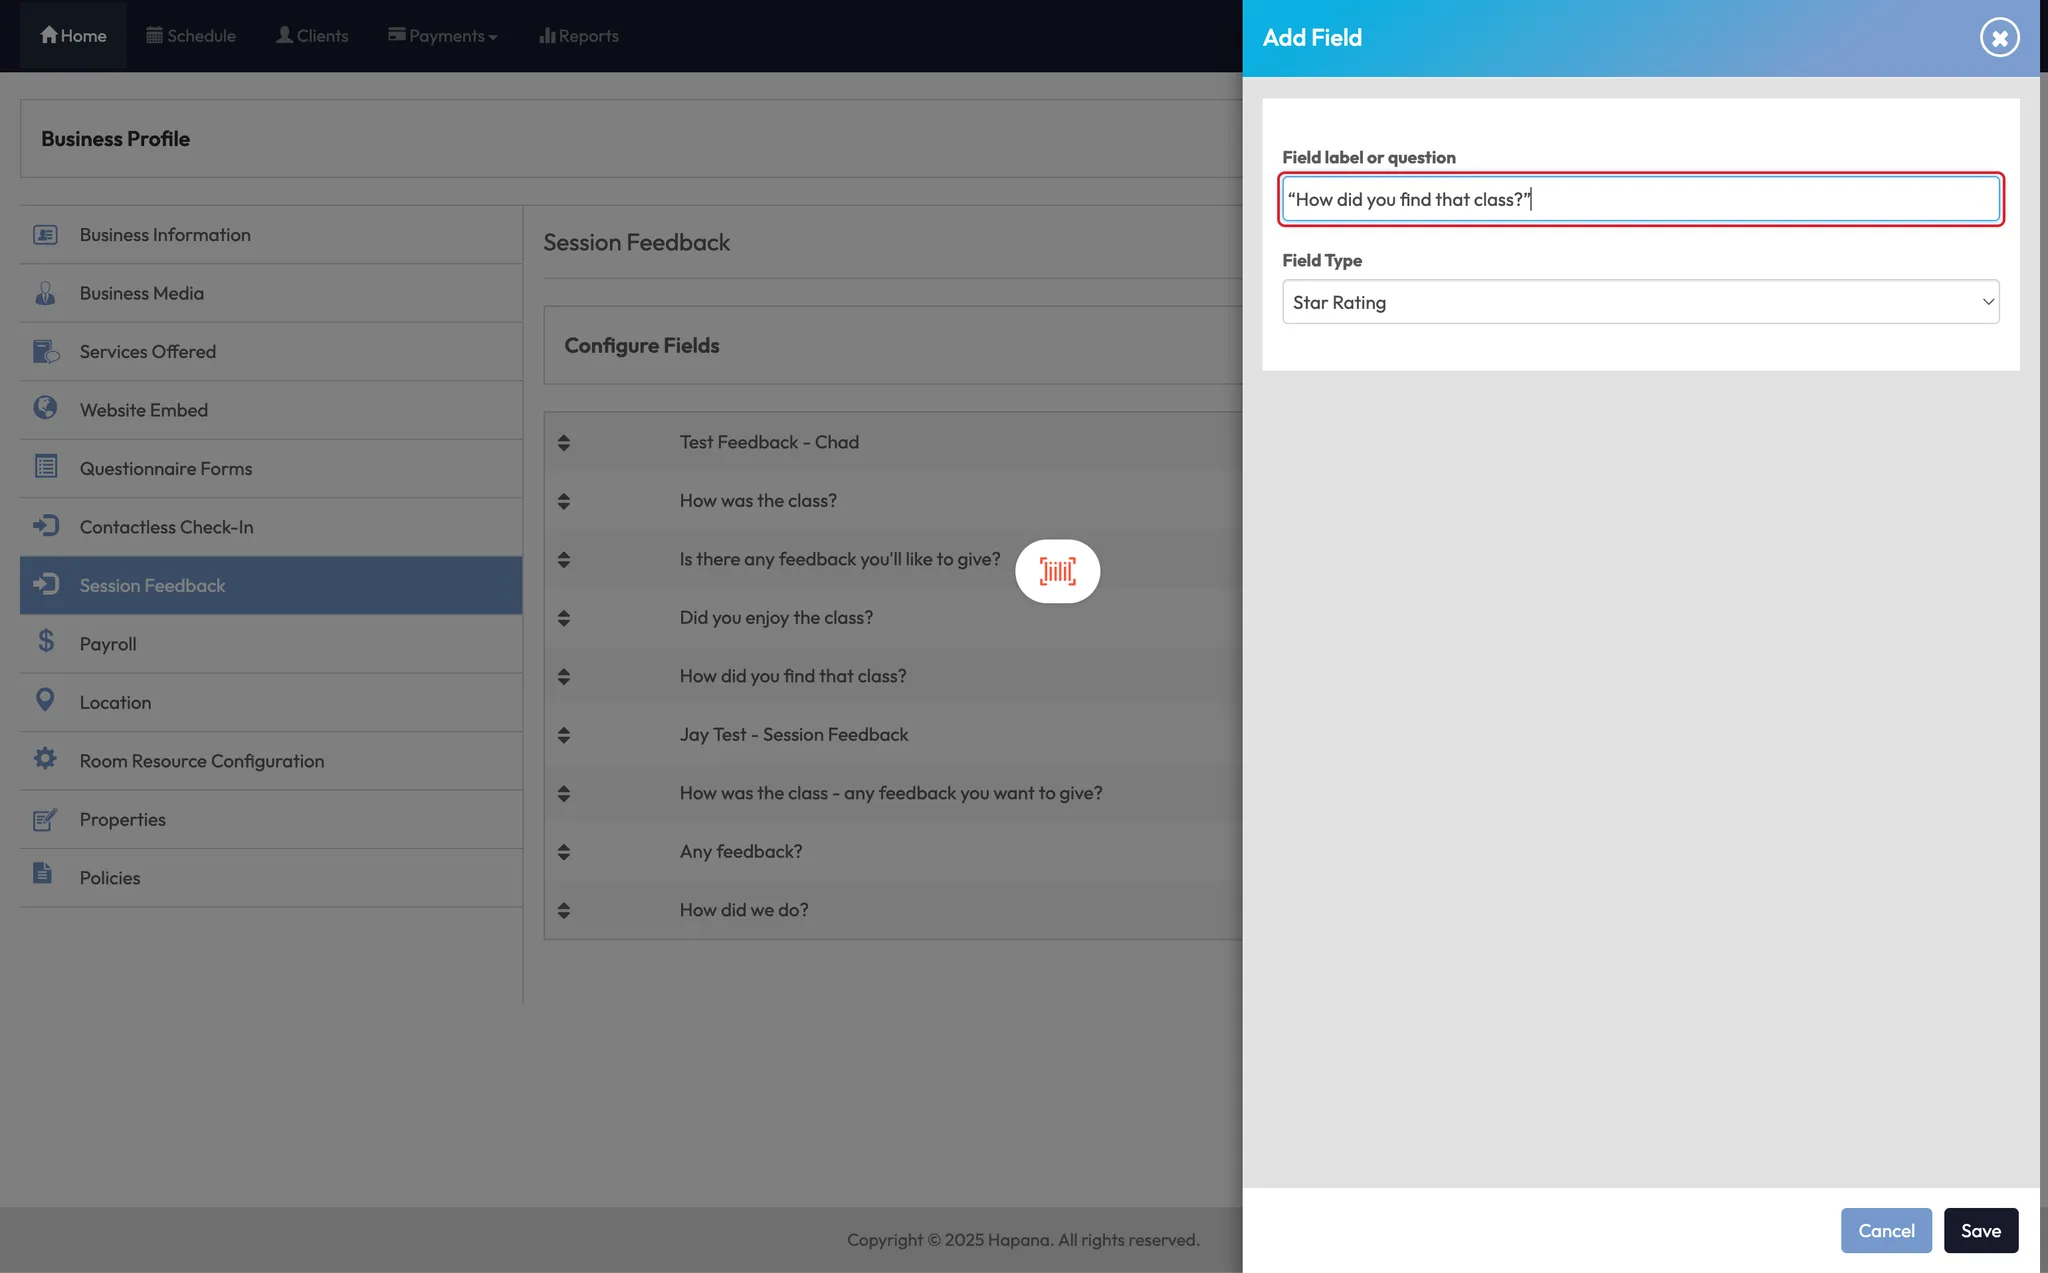Click the sort handle for 'Test Feedback - Chad'
The height and width of the screenshot is (1273, 2048).
coord(564,443)
